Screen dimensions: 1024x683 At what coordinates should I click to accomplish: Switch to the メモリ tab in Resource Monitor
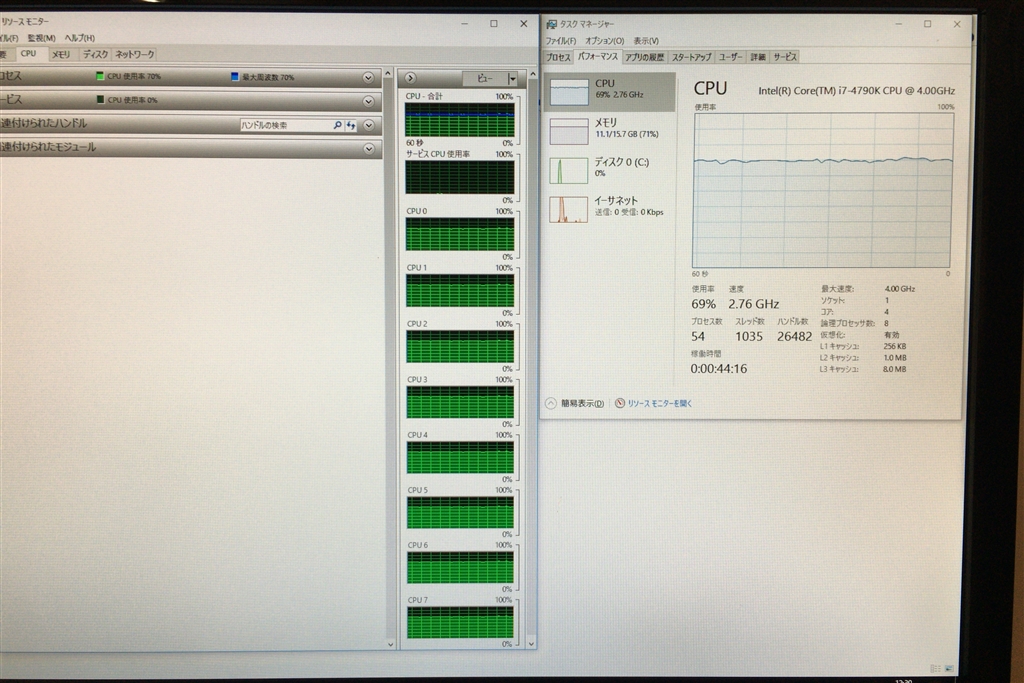pyautogui.click(x=61, y=55)
